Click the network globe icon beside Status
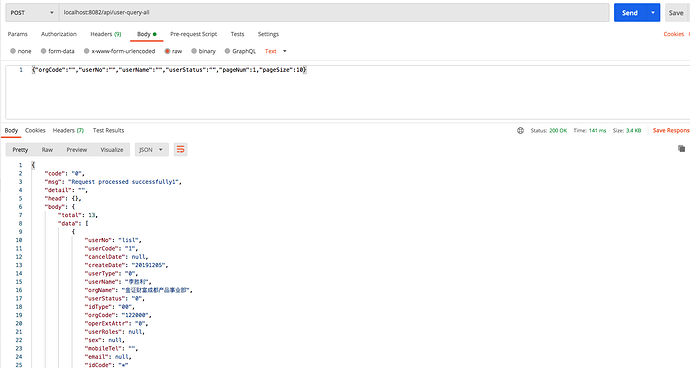 (x=520, y=130)
